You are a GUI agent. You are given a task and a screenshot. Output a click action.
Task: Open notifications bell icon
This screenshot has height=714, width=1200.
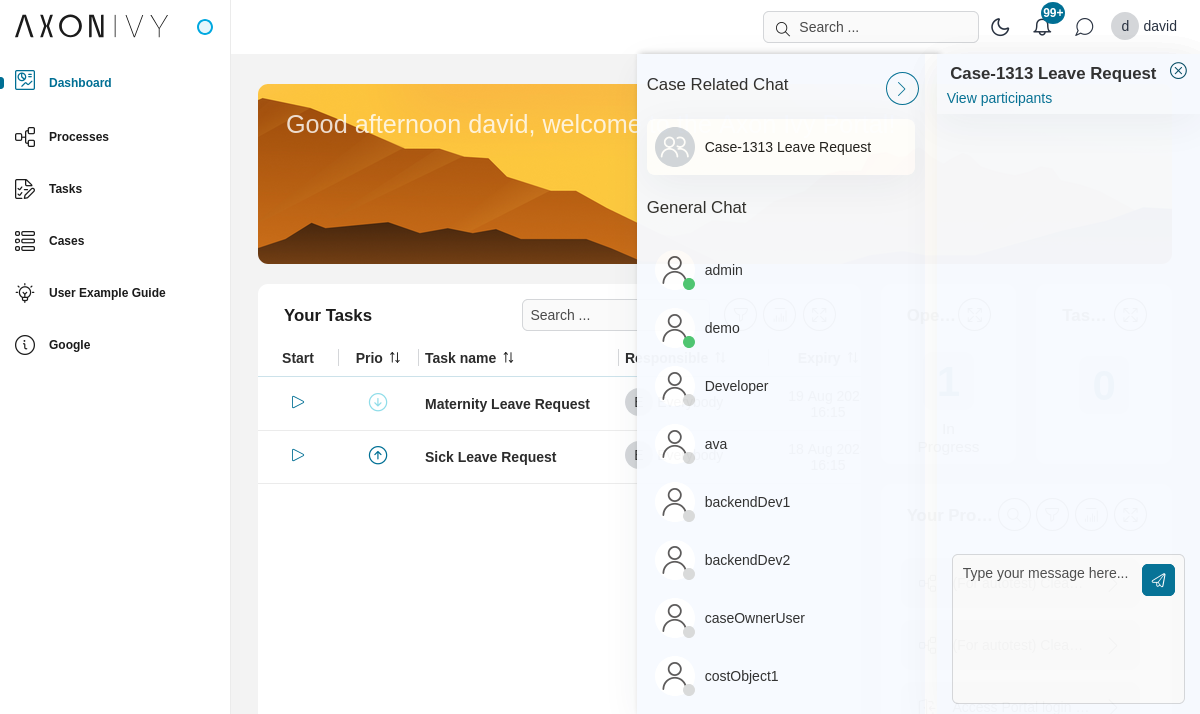click(x=1042, y=27)
